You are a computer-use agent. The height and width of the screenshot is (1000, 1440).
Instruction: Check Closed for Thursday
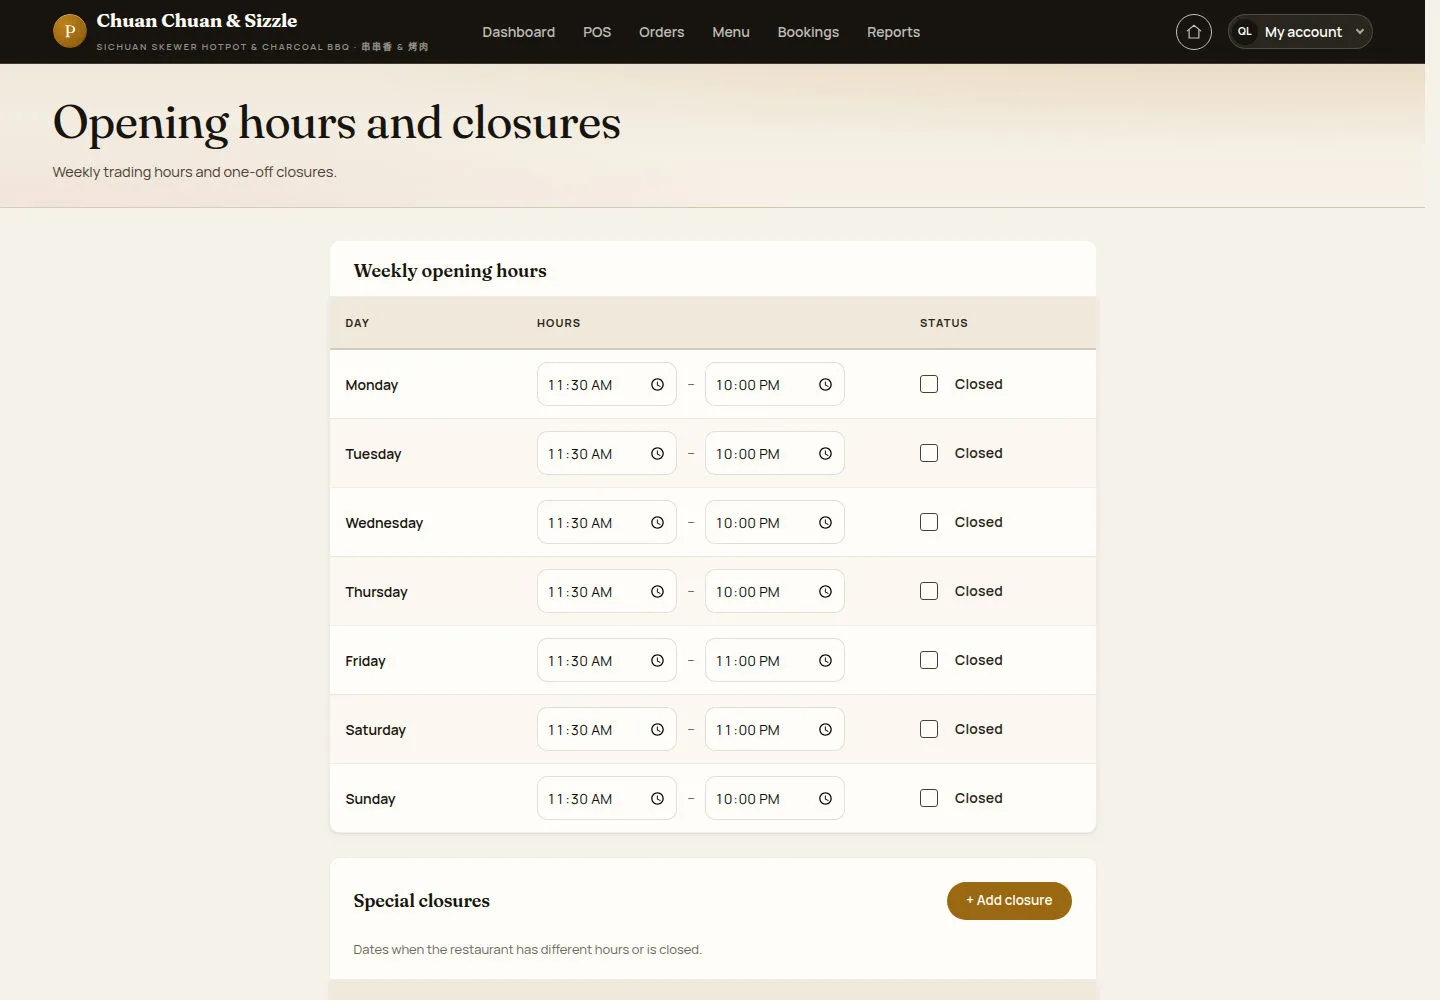pos(929,591)
